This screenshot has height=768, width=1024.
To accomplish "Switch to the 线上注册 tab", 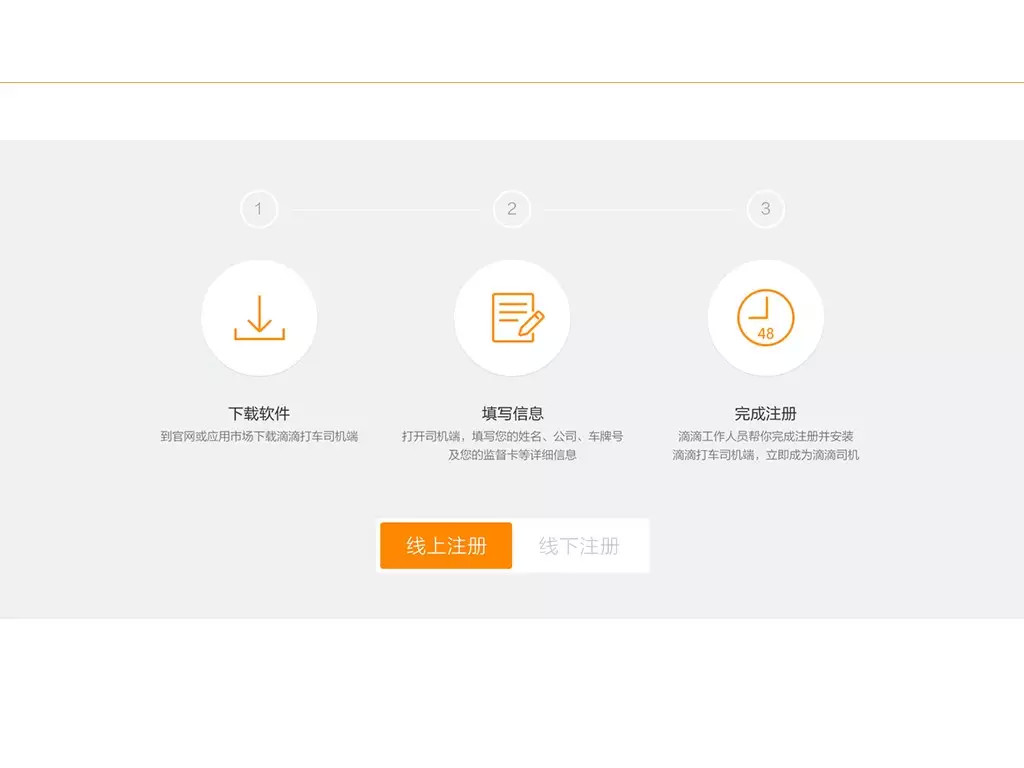I will (x=446, y=546).
